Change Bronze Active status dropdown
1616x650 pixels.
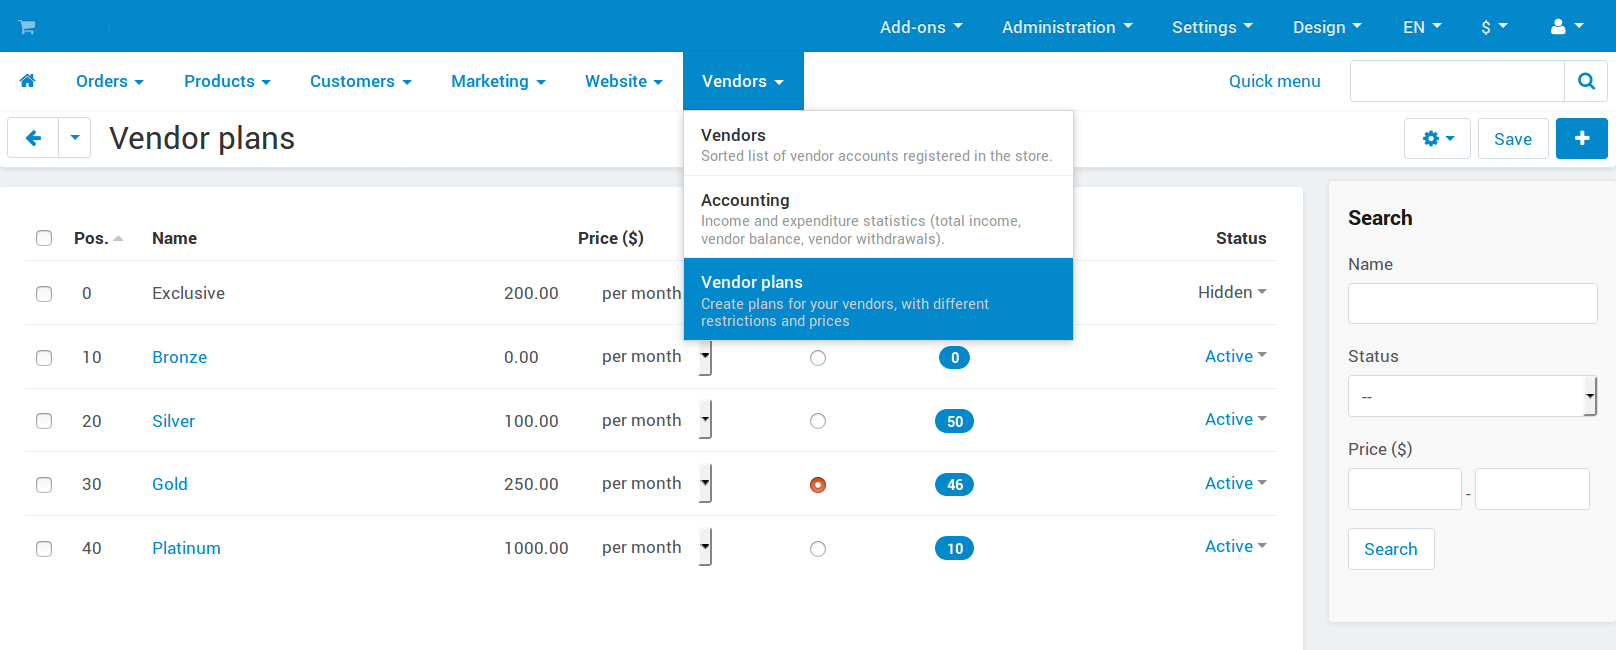(x=1235, y=356)
